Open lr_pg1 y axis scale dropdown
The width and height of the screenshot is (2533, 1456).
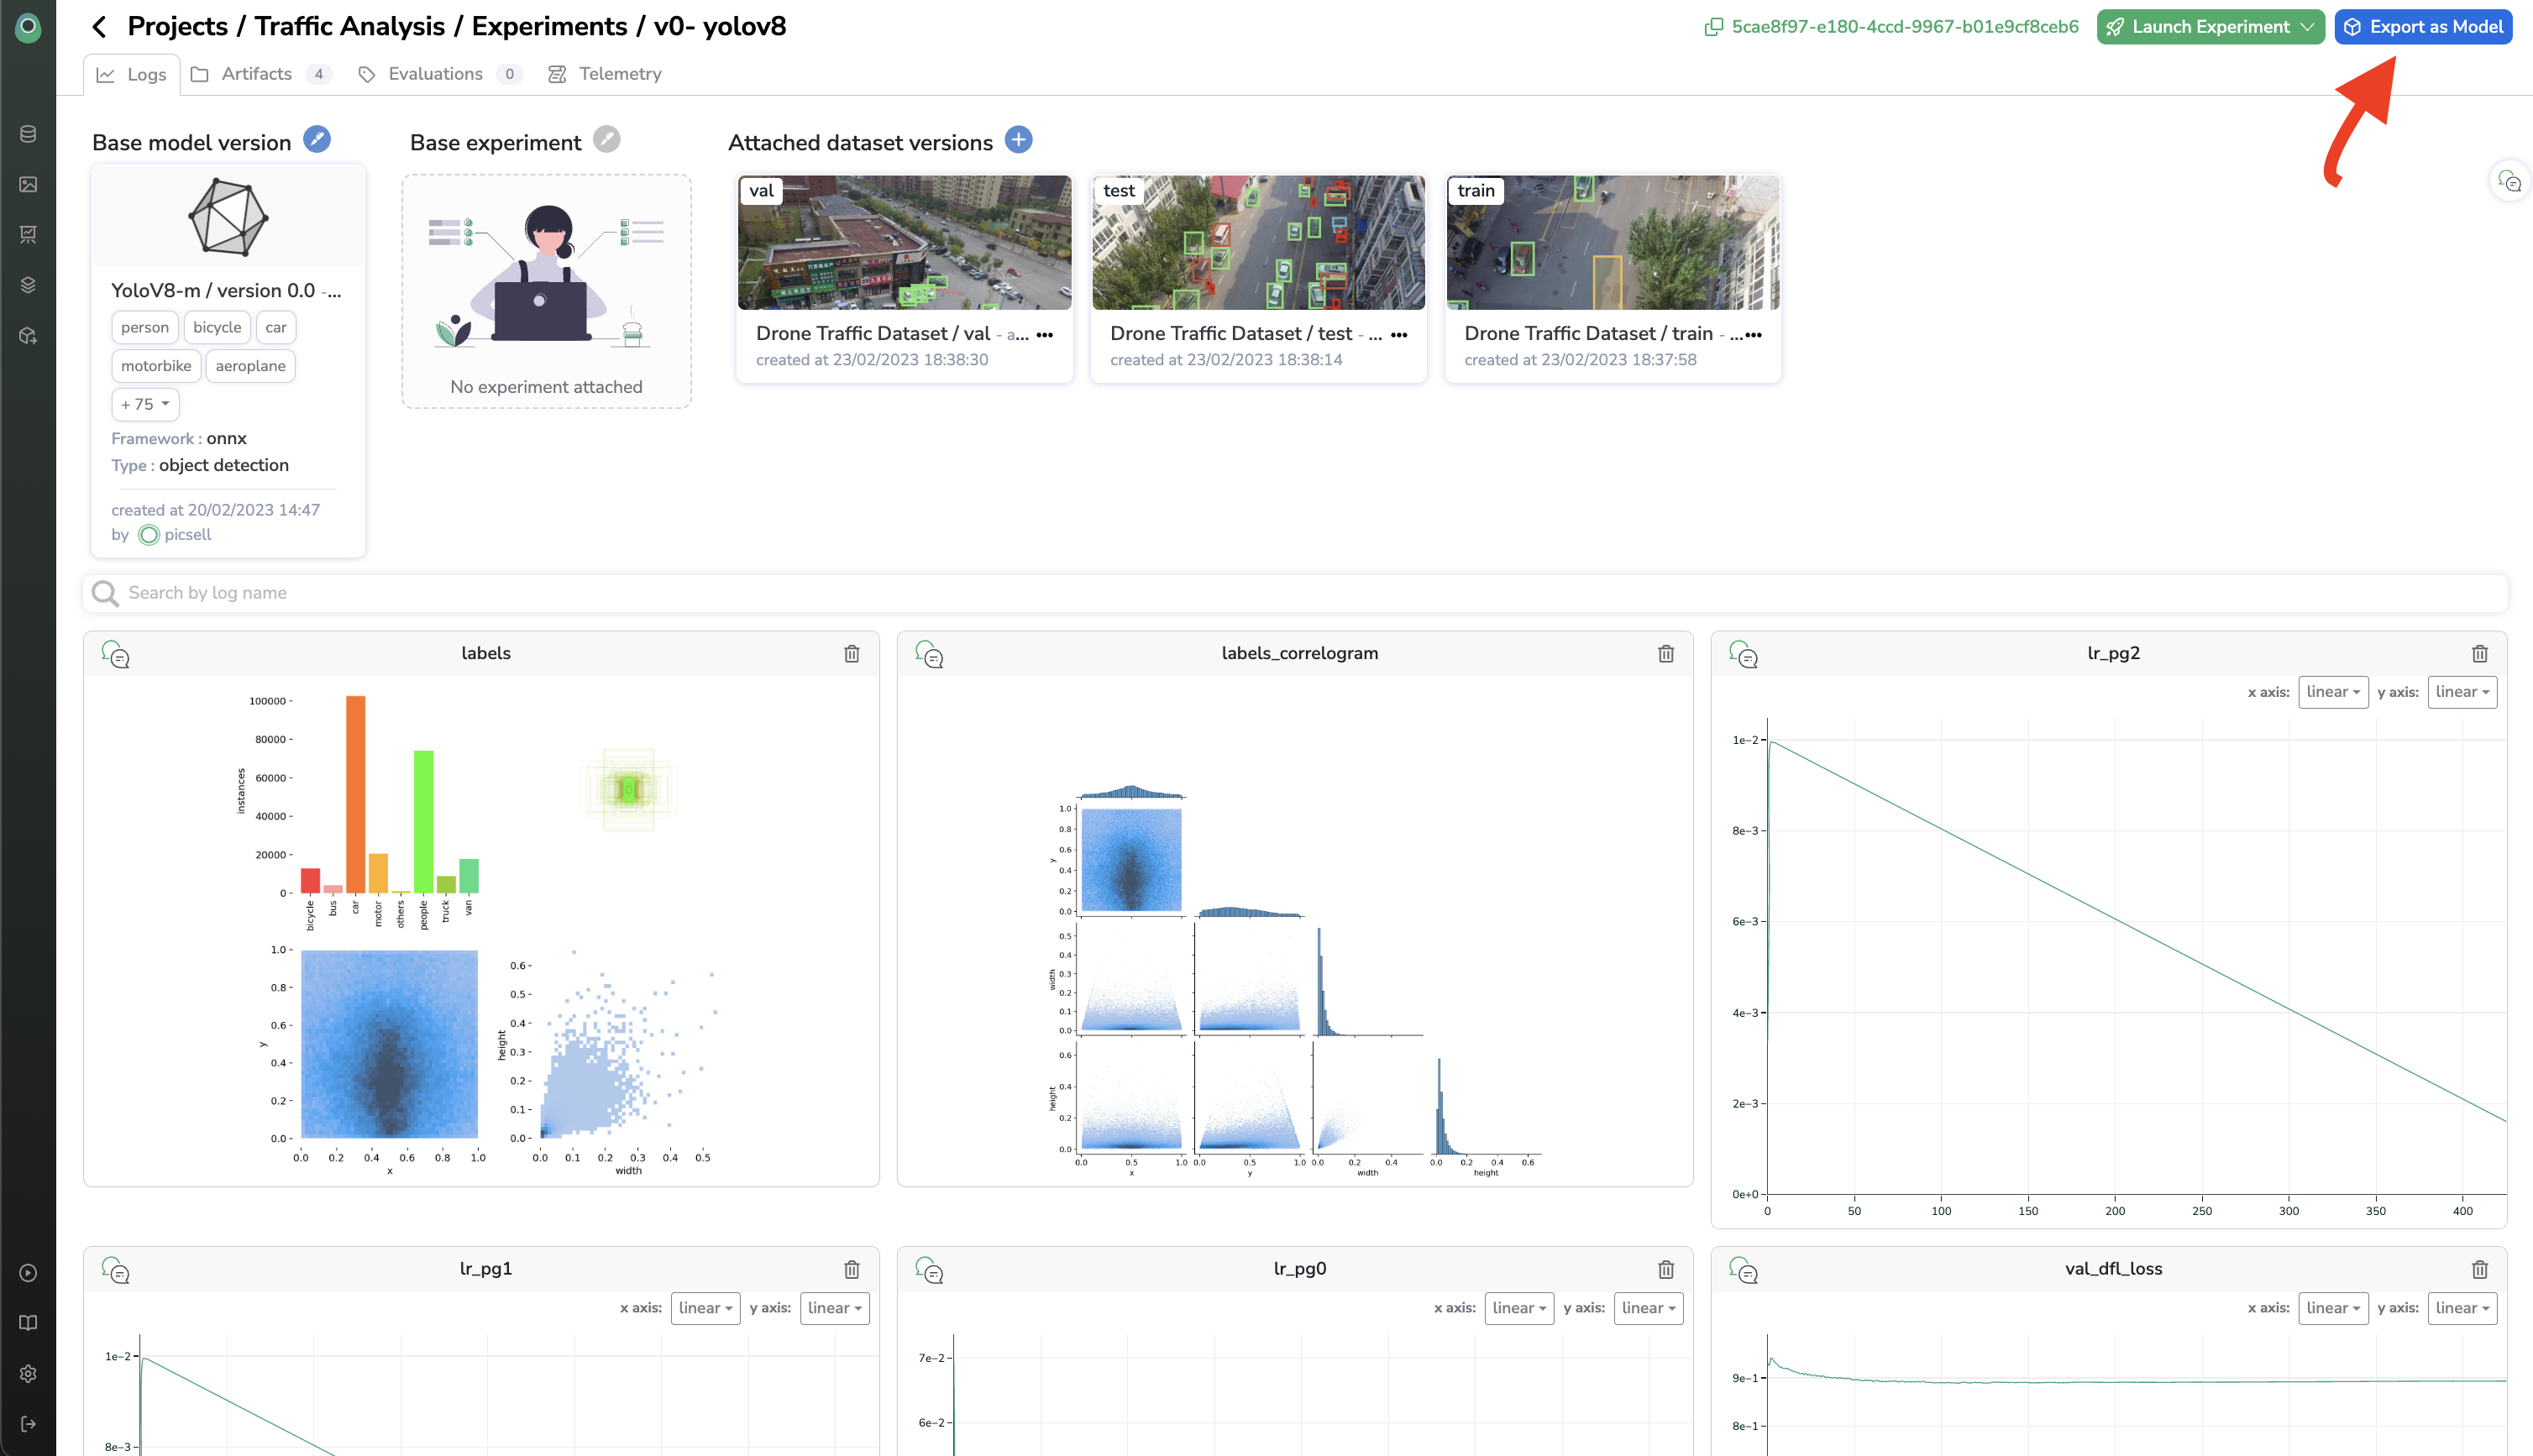(834, 1308)
